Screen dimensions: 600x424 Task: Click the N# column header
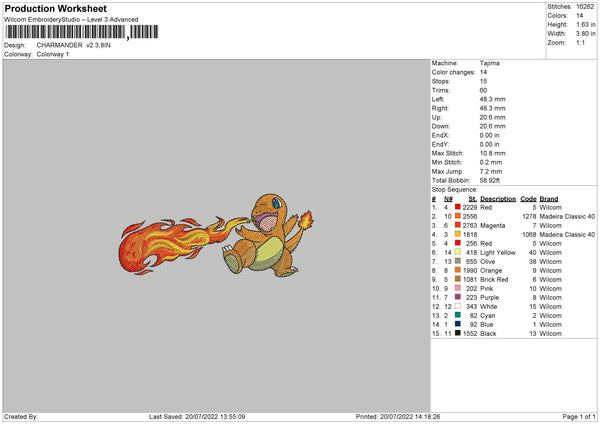point(448,199)
